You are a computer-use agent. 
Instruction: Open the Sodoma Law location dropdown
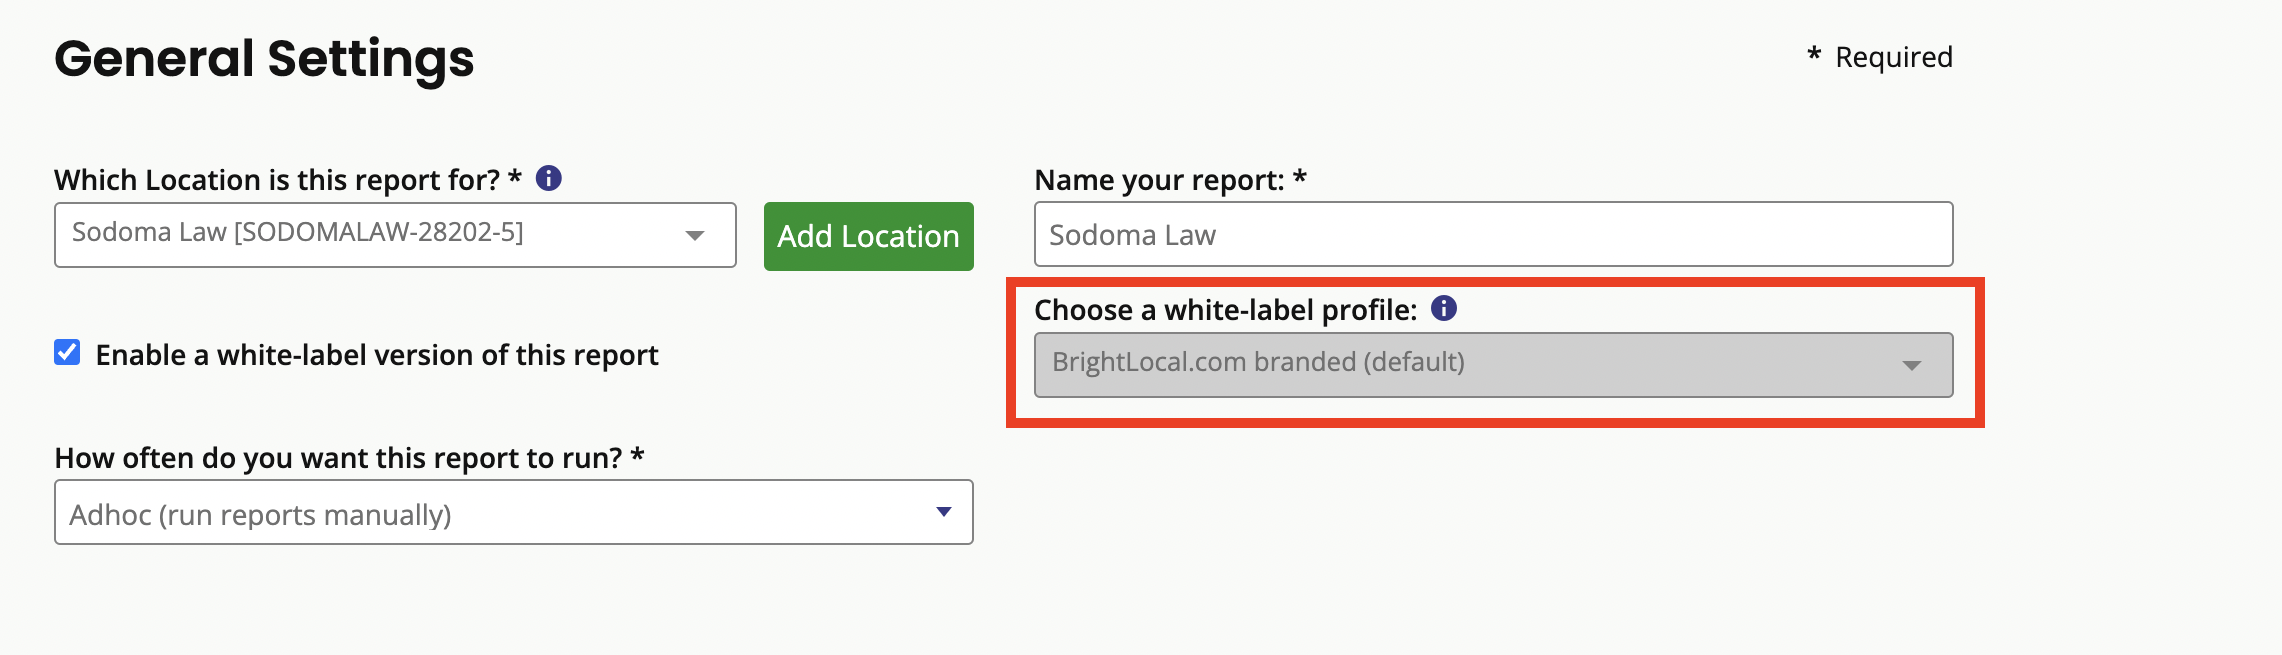[395, 235]
